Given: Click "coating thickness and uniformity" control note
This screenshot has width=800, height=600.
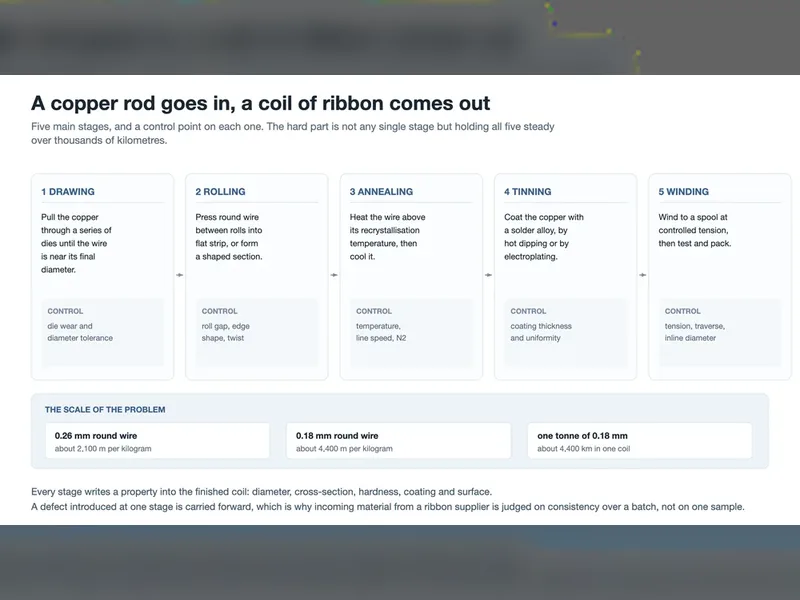Looking at the screenshot, I should pyautogui.click(x=541, y=332).
